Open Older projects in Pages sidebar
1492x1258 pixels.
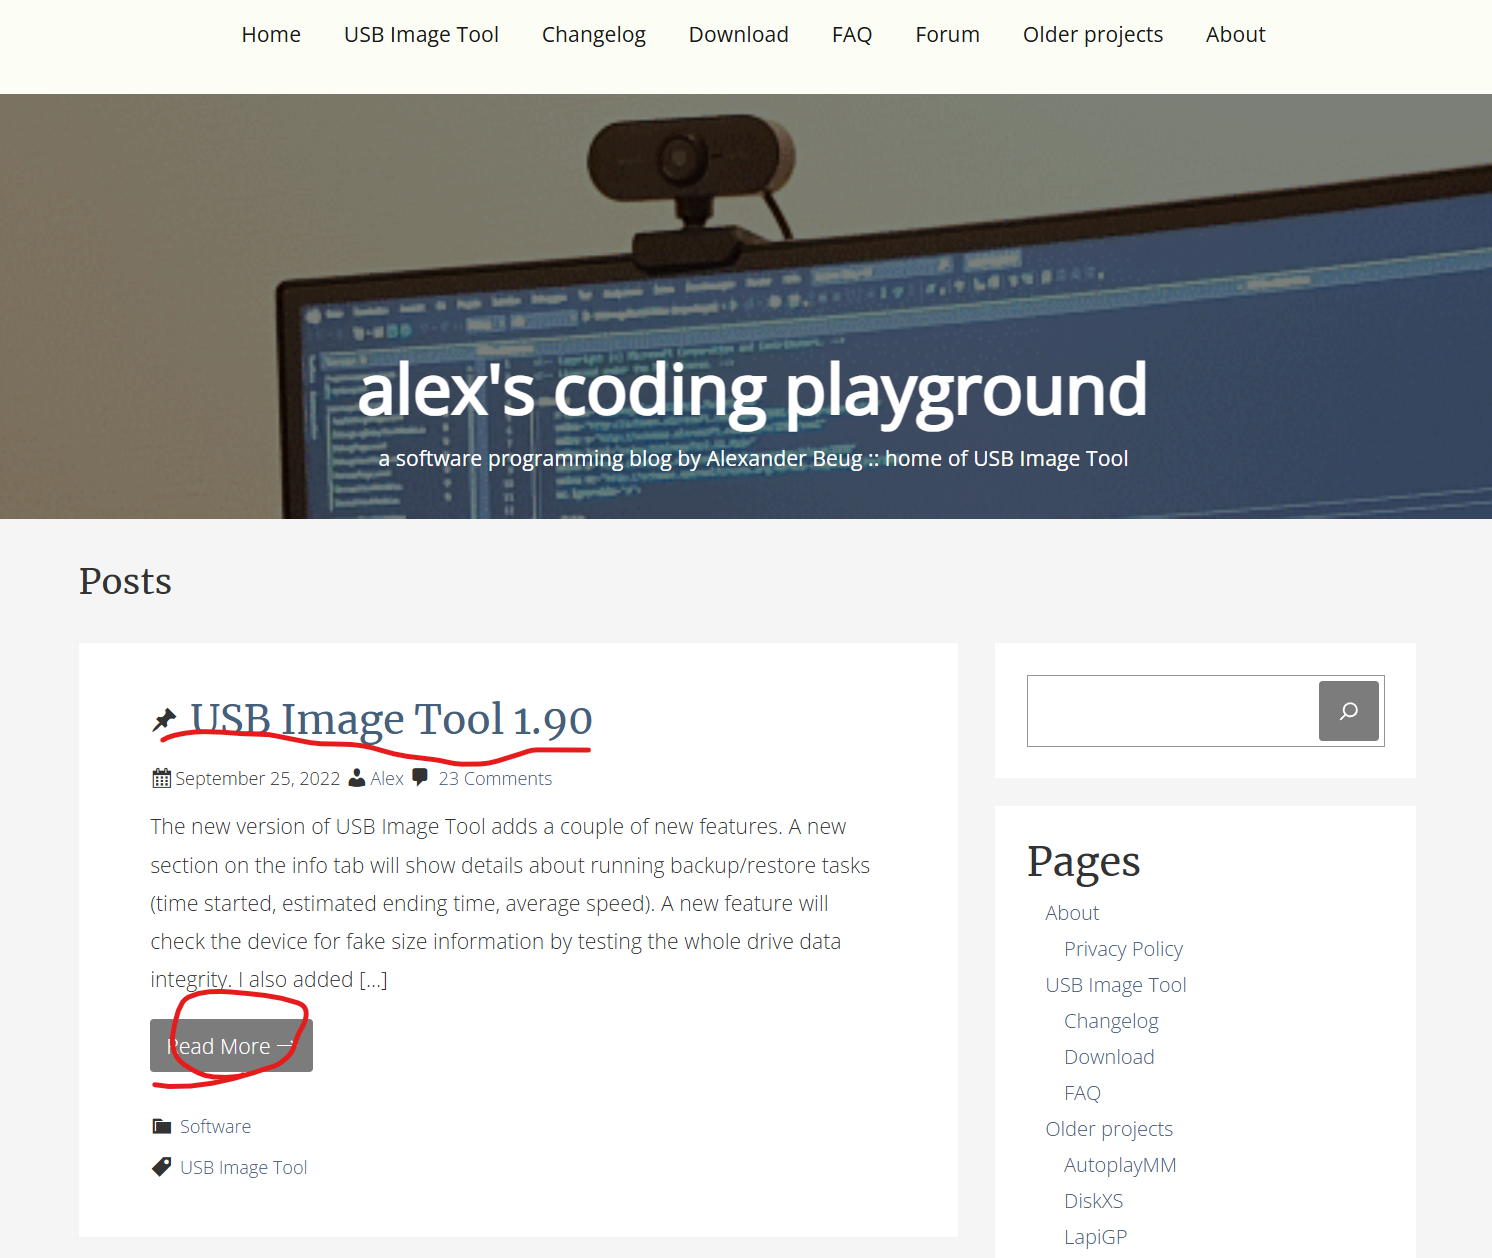pyautogui.click(x=1109, y=1129)
